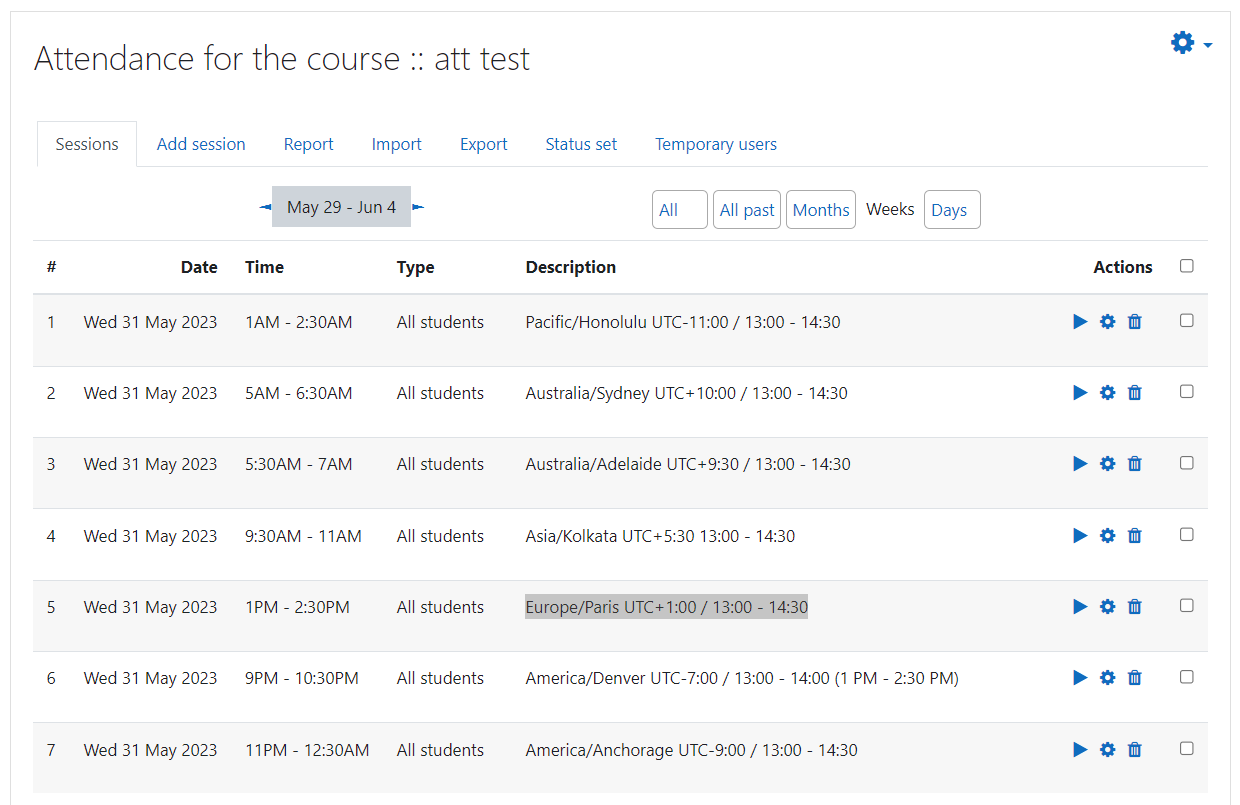Take attendance for the Pacific/Honolulu session
Screen dimensions: 1240x805
coord(1080,321)
